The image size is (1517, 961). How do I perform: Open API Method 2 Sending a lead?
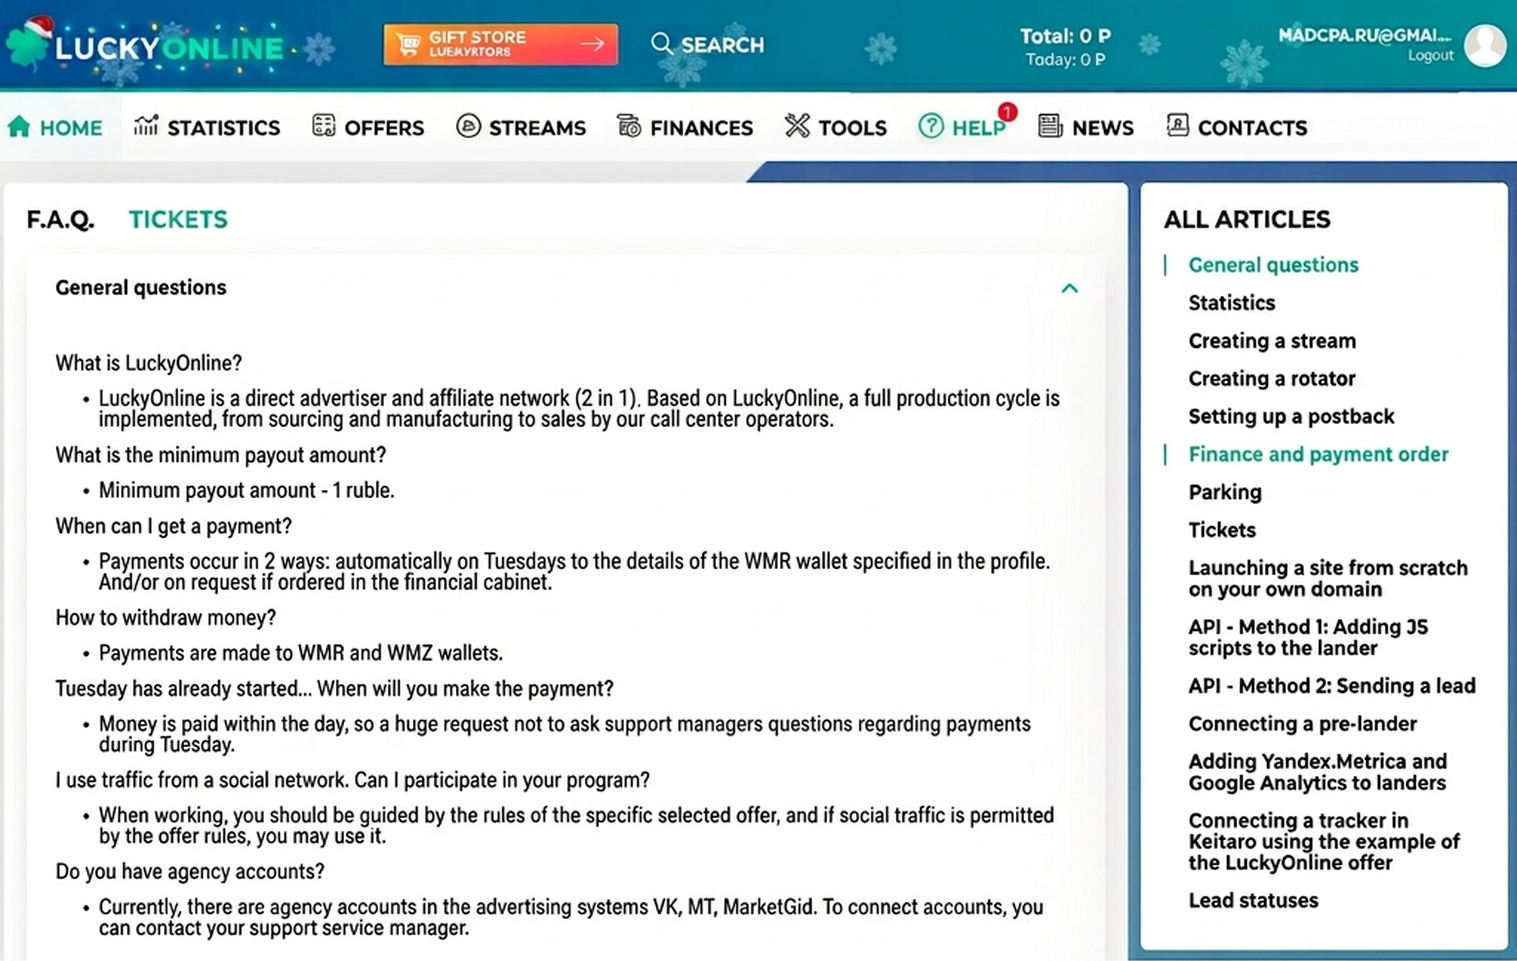(x=1332, y=686)
